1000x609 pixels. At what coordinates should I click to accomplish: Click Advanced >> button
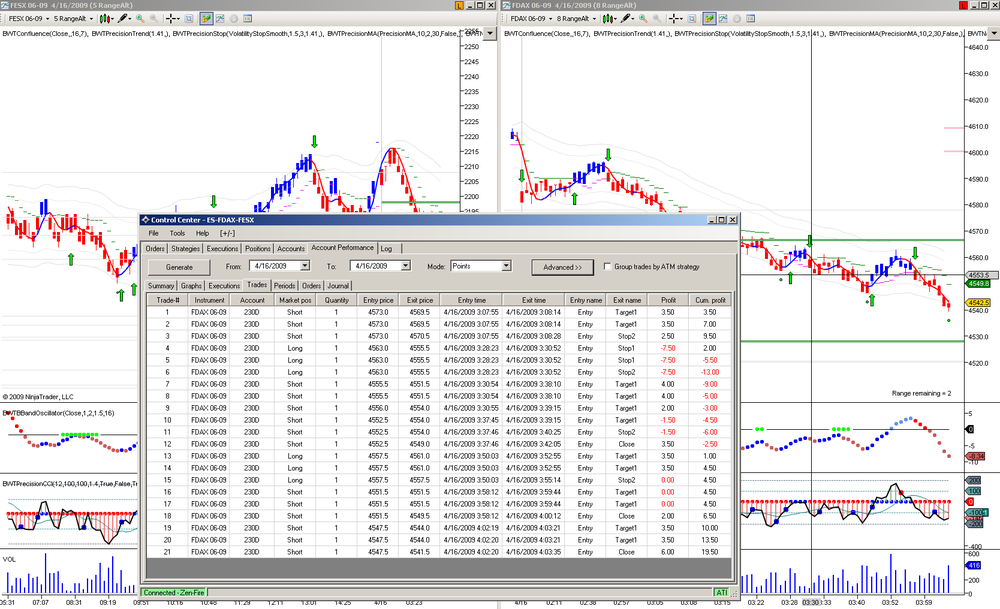tap(562, 267)
